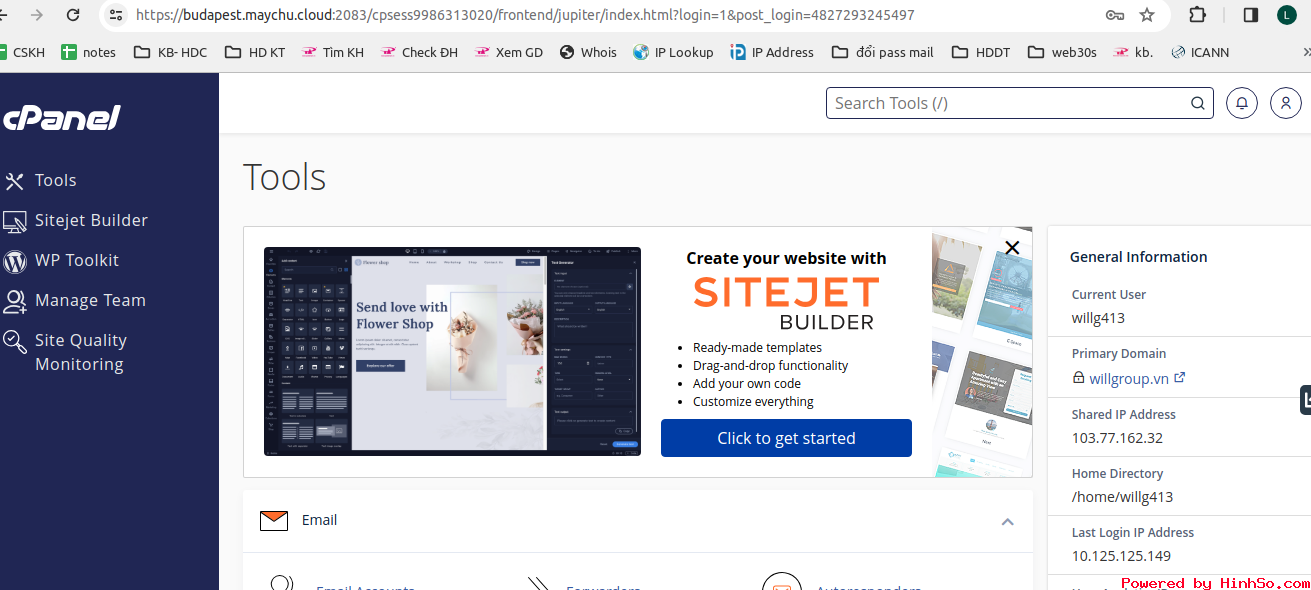Image resolution: width=1311 pixels, height=590 pixels.
Task: Click the Email section title
Action: 319,520
